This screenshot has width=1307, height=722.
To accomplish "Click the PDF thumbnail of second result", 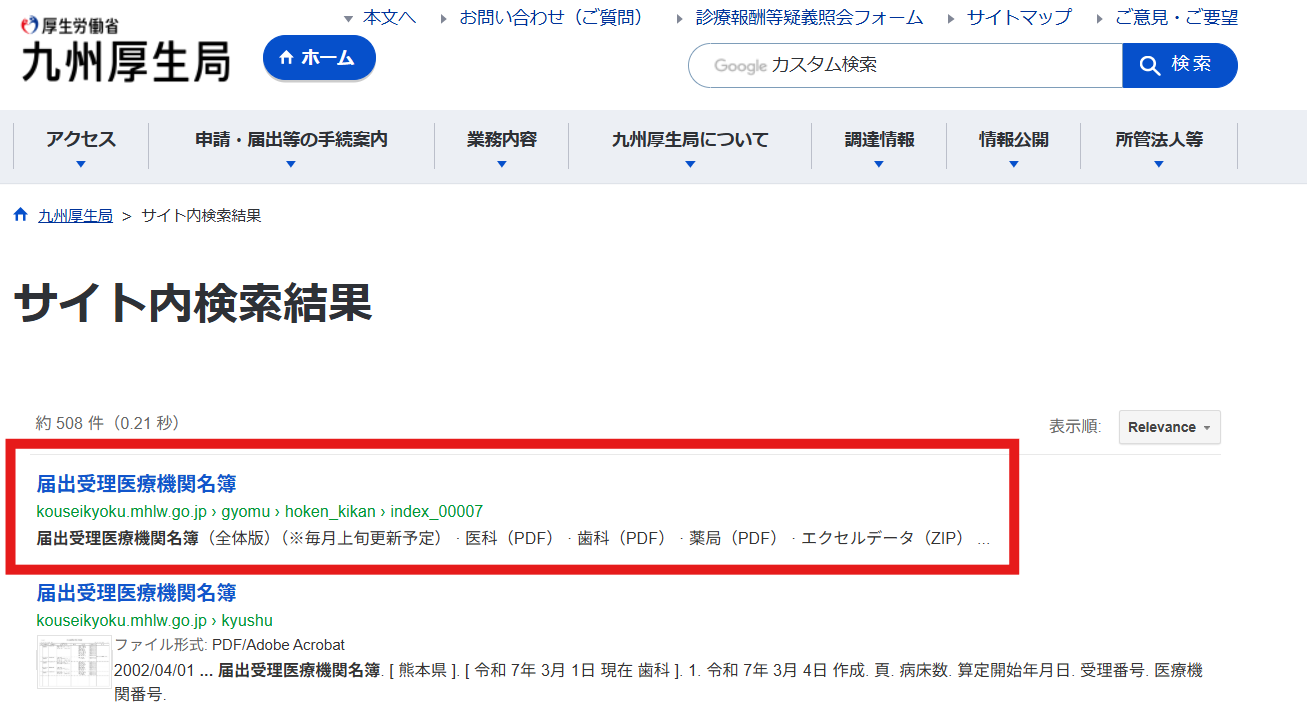I will click(74, 661).
